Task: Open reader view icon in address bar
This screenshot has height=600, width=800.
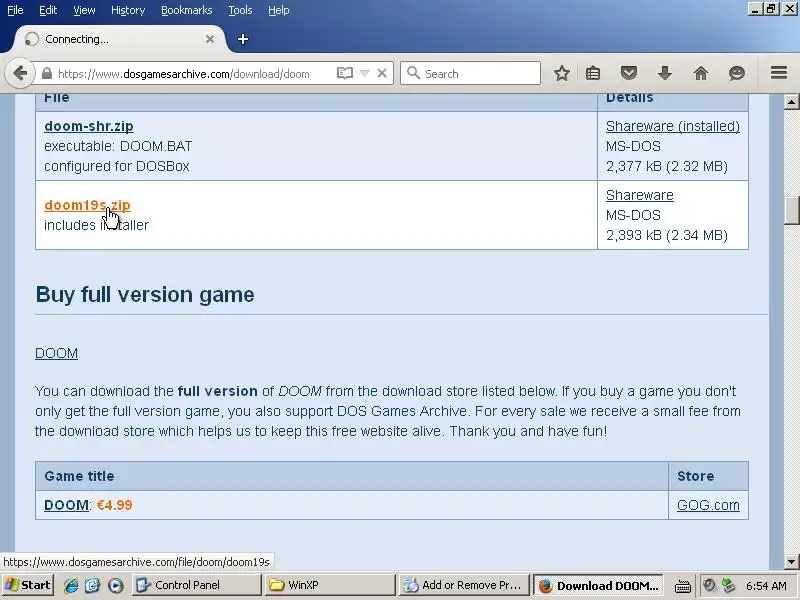Action: click(345, 73)
